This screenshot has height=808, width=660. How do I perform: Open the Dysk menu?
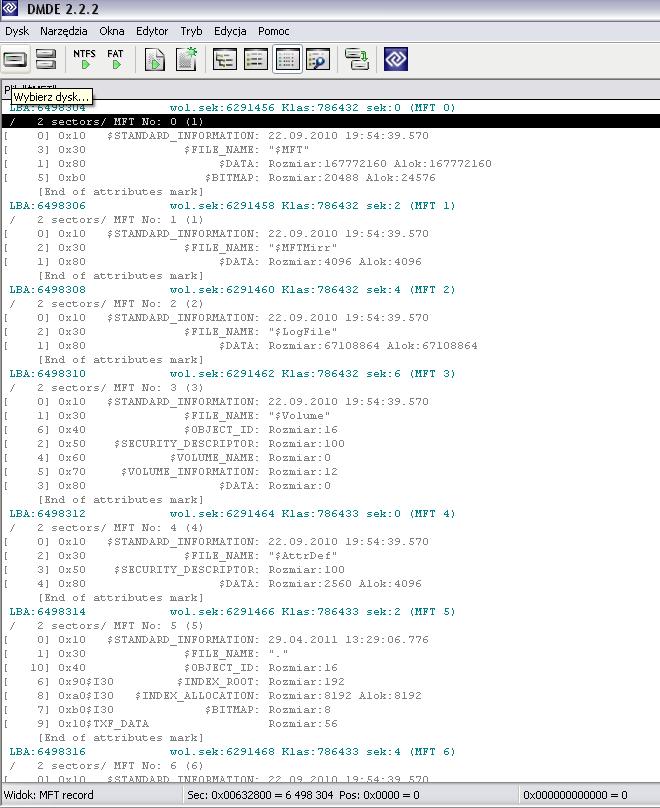17,31
